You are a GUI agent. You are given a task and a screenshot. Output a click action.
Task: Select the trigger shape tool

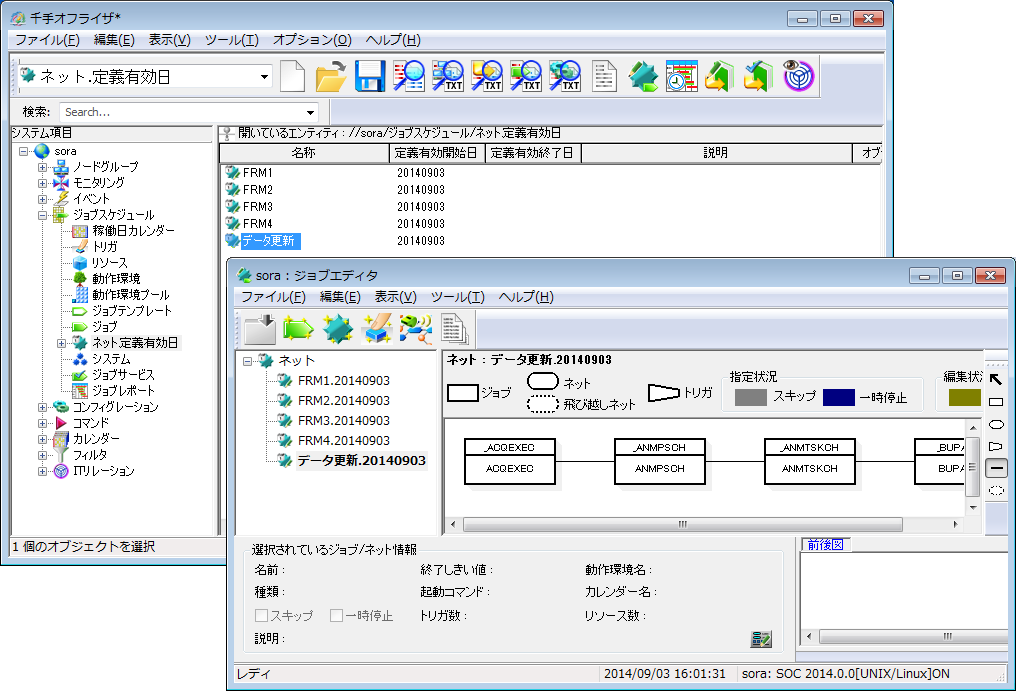(x=997, y=446)
